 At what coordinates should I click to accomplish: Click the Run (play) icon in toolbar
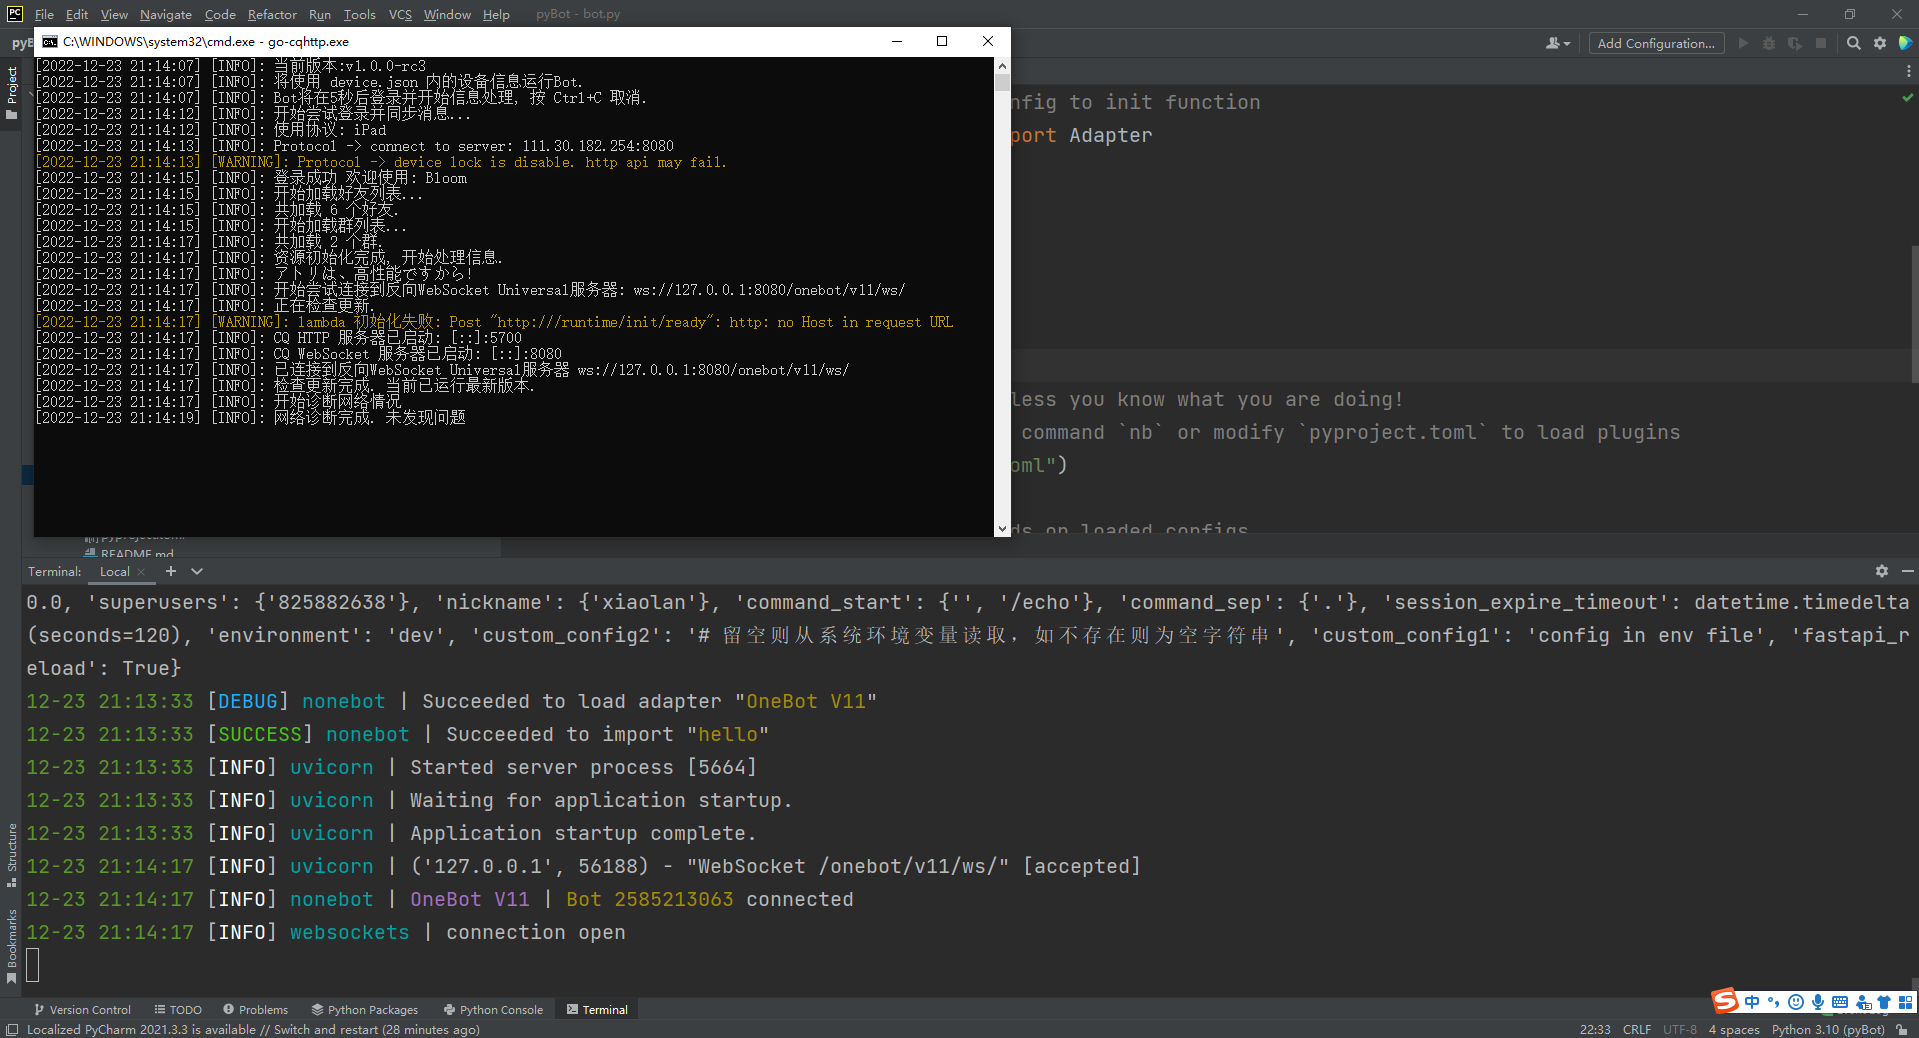click(x=1743, y=43)
